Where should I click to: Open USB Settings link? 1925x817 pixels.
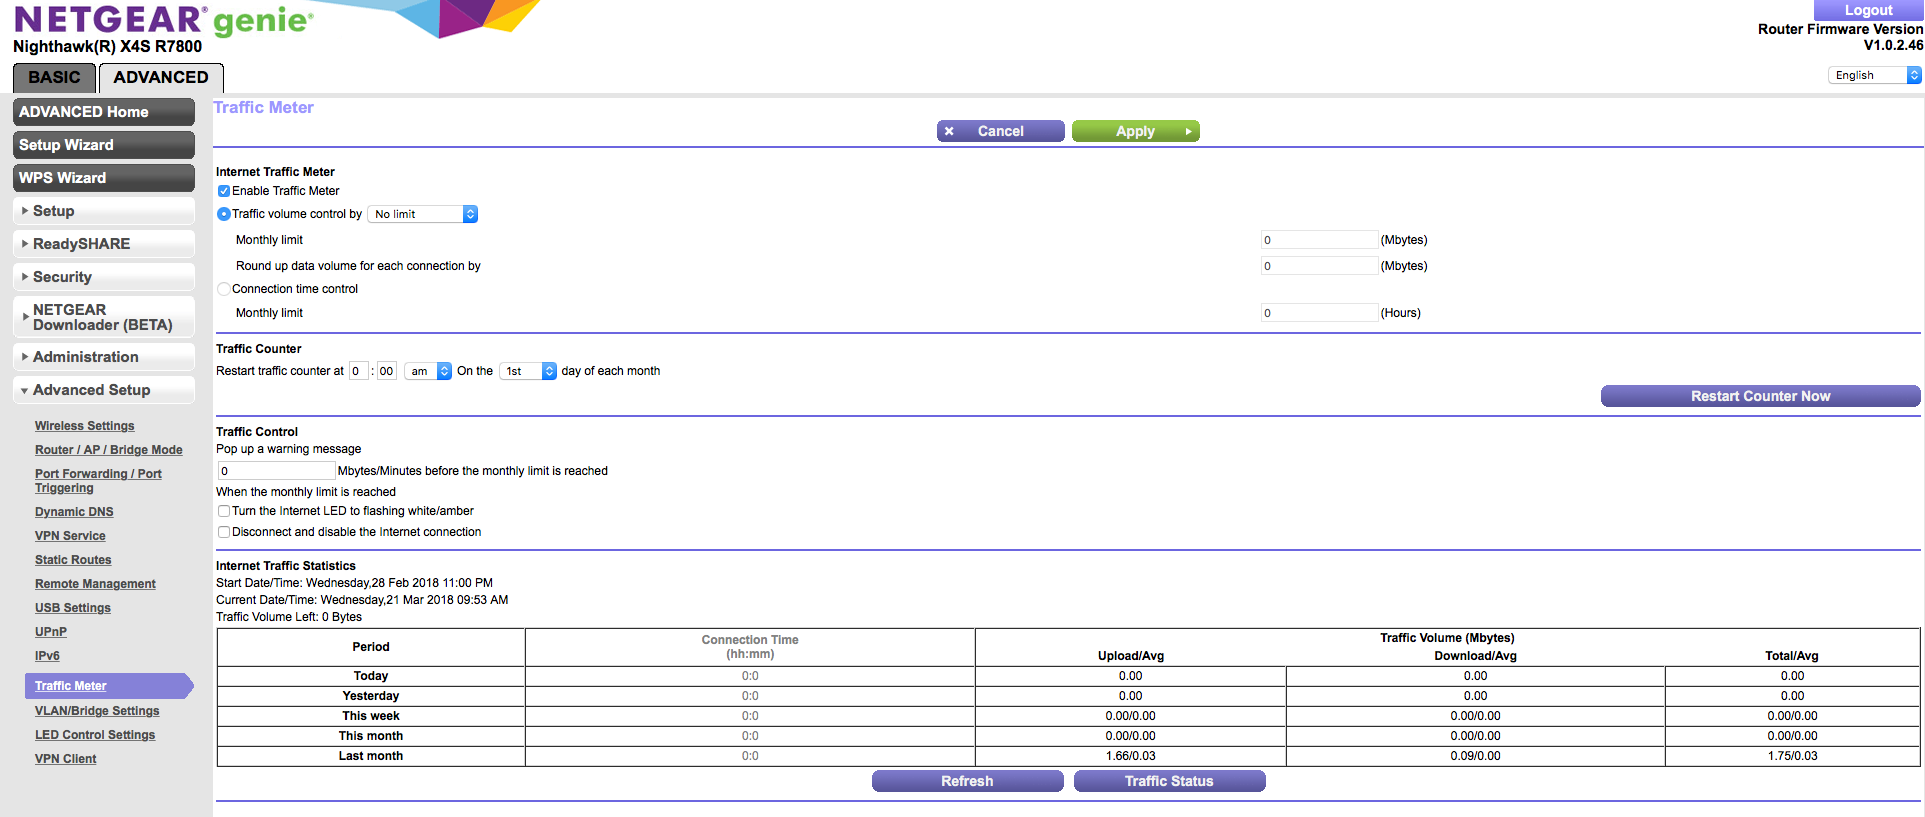pos(73,608)
